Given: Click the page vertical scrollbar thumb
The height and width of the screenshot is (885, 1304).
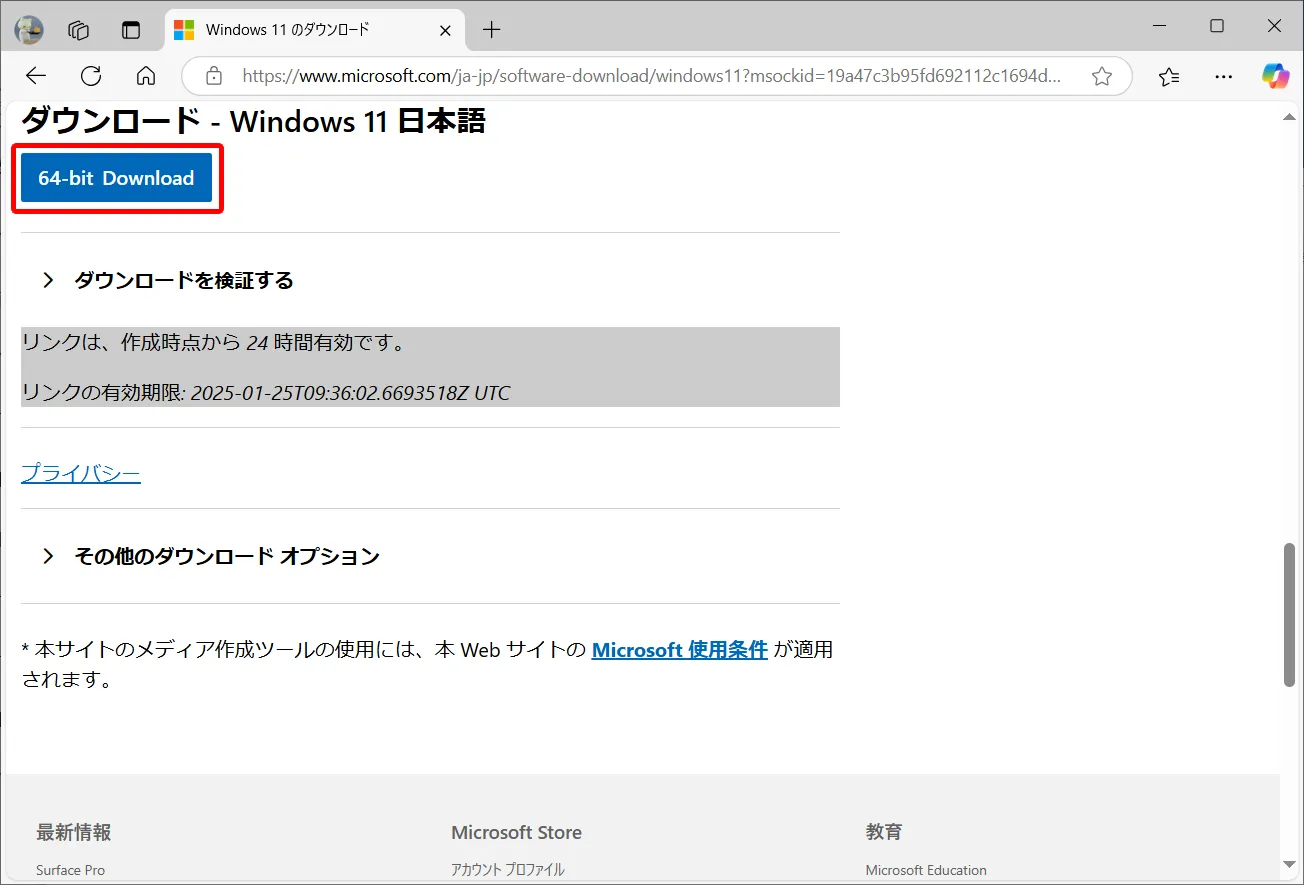Looking at the screenshot, I should click(1290, 614).
